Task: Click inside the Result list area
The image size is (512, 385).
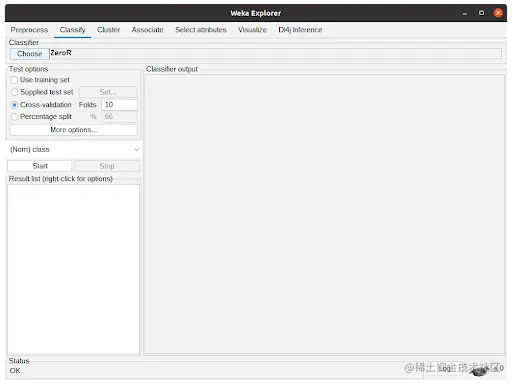Action: click(73, 269)
